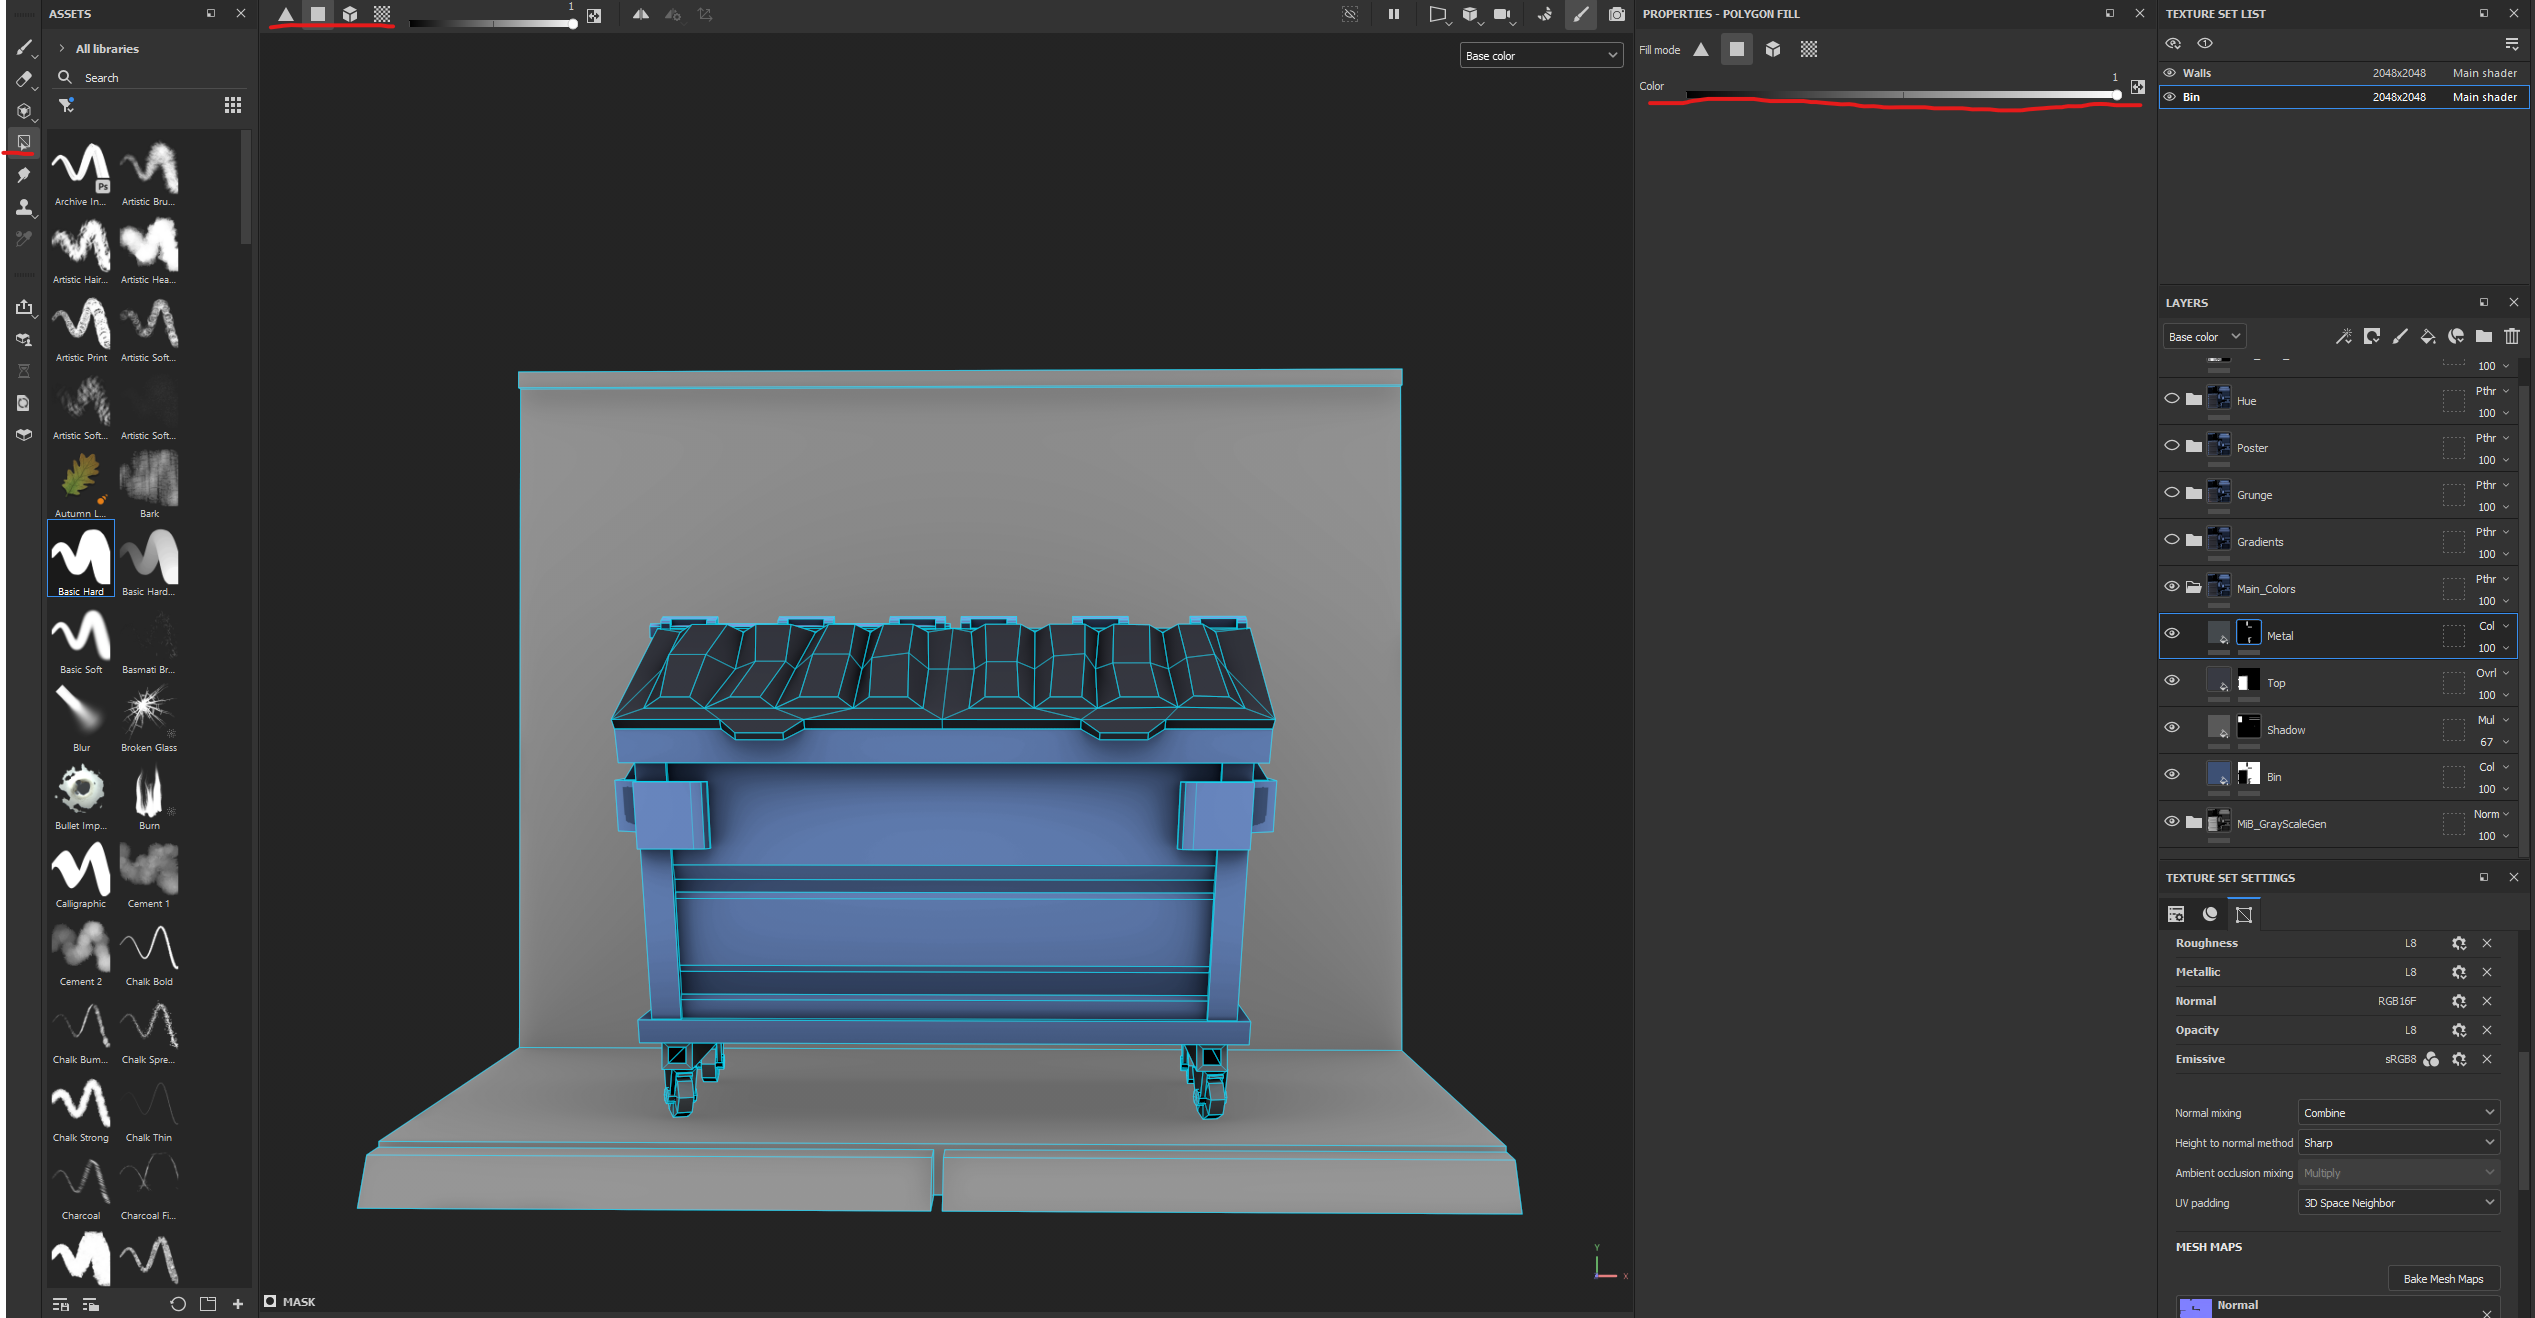Choose triangle fill mode in properties

click(x=1701, y=49)
